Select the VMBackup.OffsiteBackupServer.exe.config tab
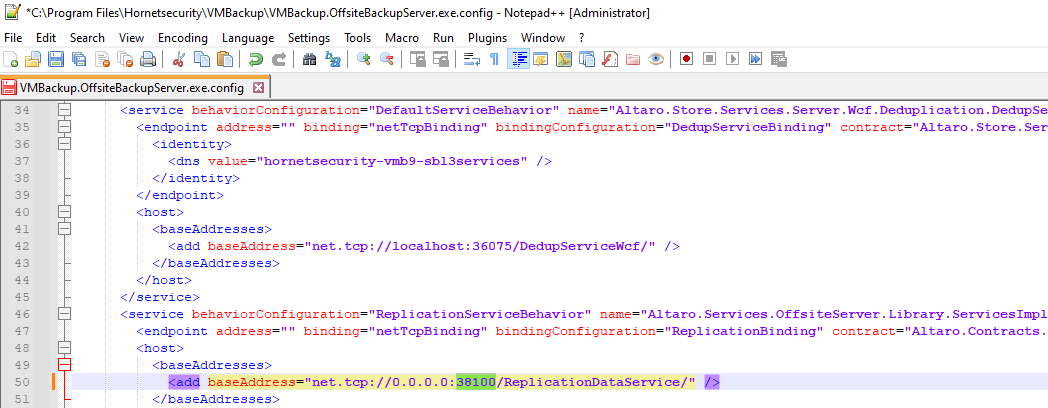Image resolution: width=1048 pixels, height=408 pixels. [x=132, y=88]
